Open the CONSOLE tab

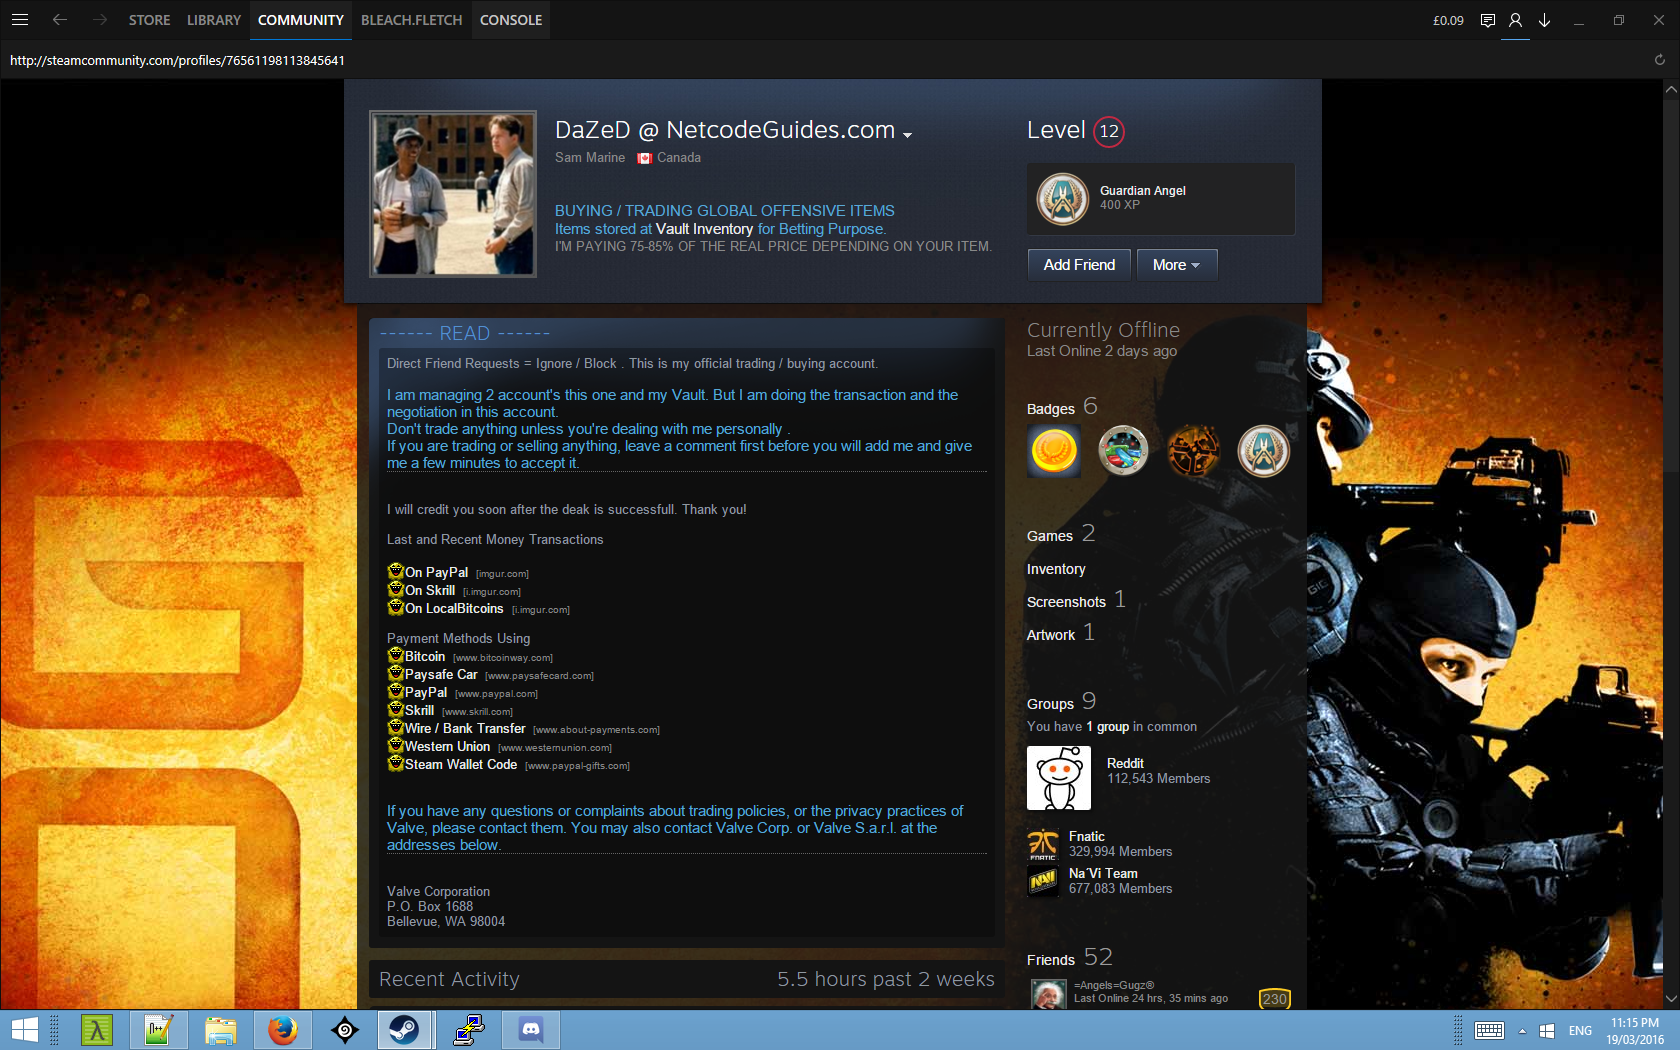point(510,20)
